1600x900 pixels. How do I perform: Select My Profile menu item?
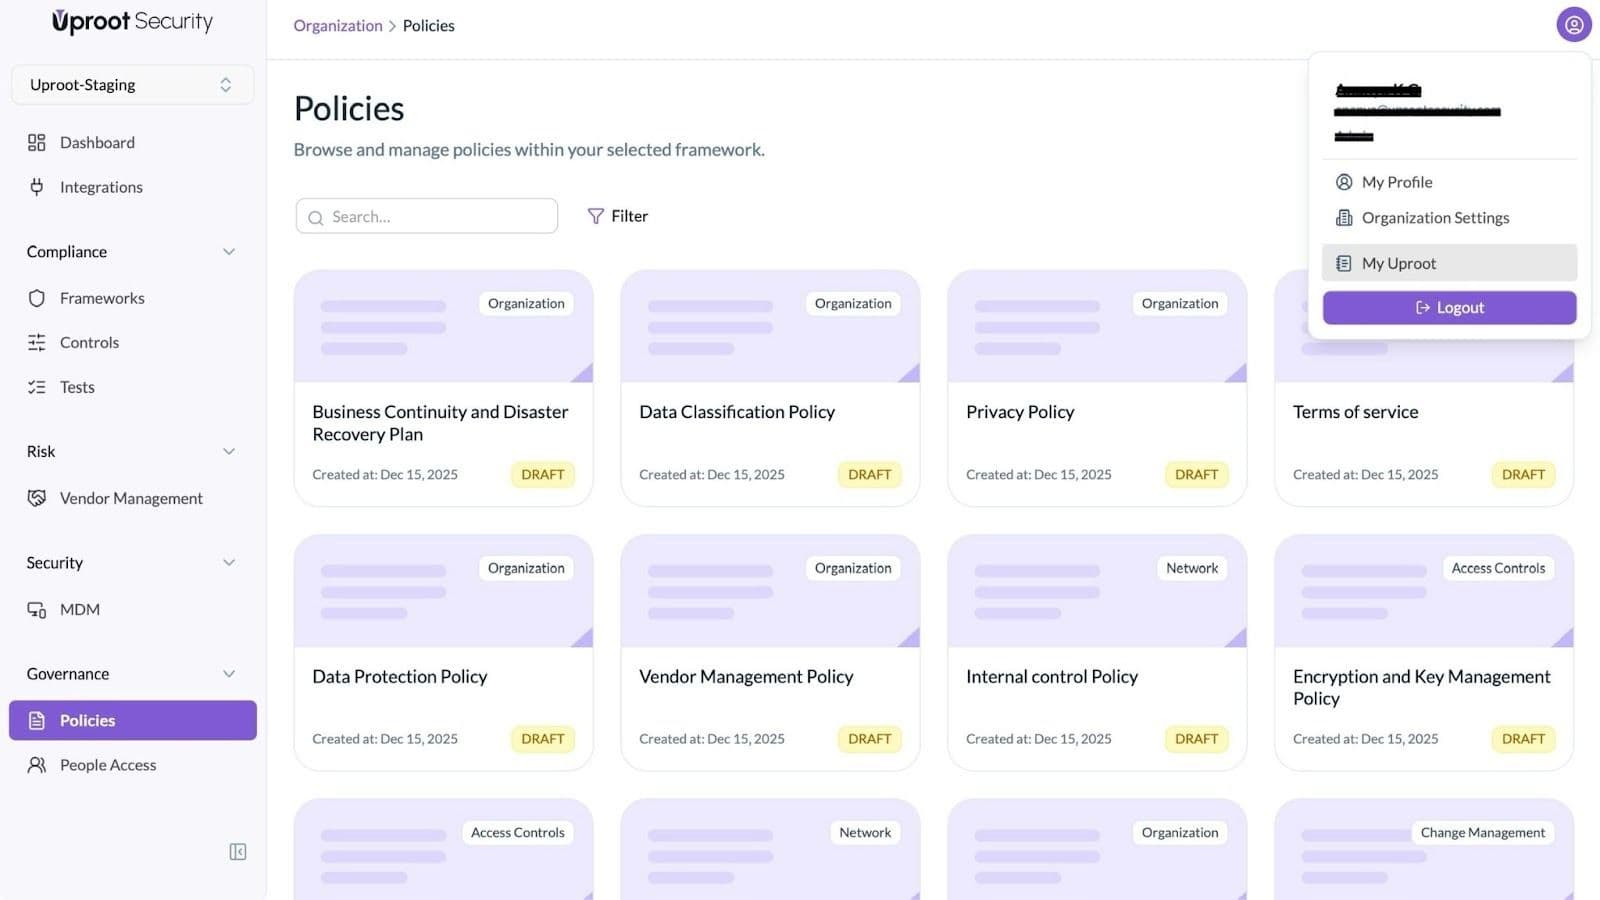pyautogui.click(x=1397, y=182)
